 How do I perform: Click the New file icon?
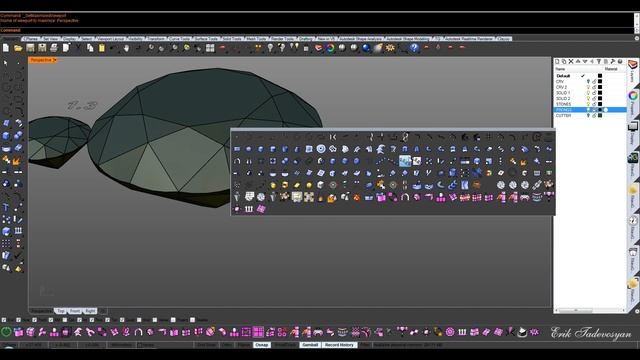pyautogui.click(x=6, y=48)
